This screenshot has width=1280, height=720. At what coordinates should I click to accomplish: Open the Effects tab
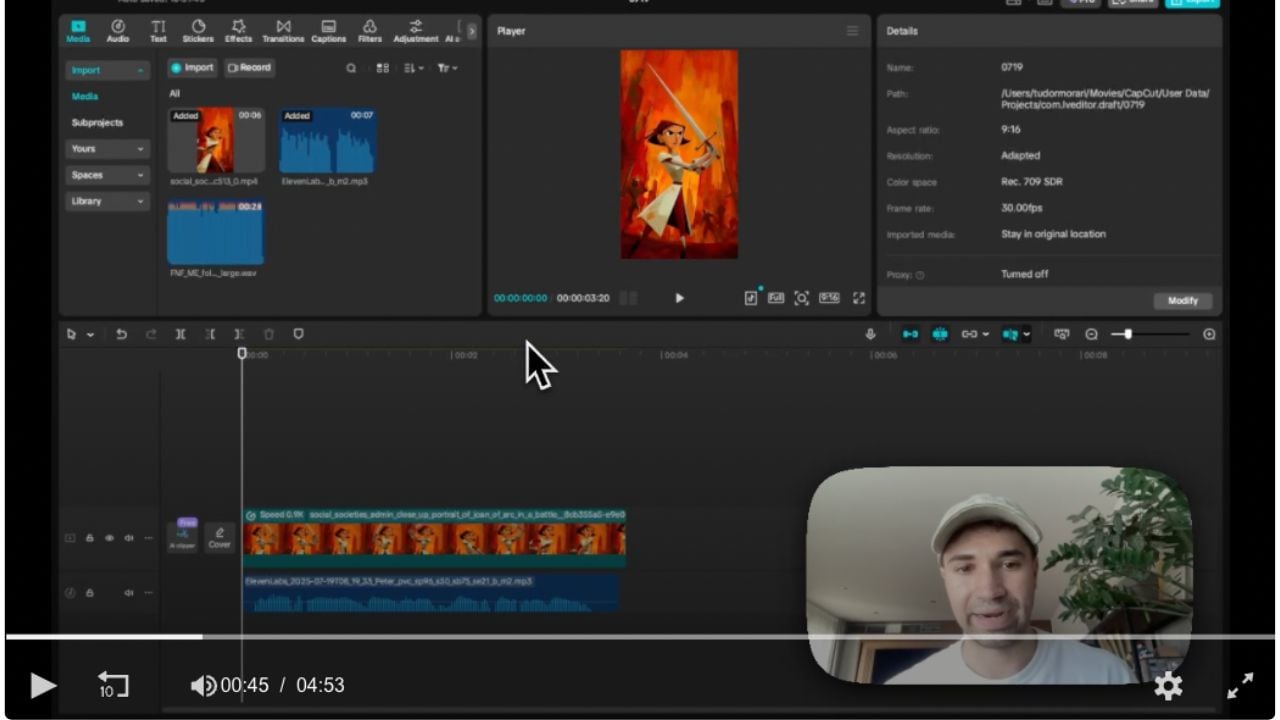[x=238, y=31]
